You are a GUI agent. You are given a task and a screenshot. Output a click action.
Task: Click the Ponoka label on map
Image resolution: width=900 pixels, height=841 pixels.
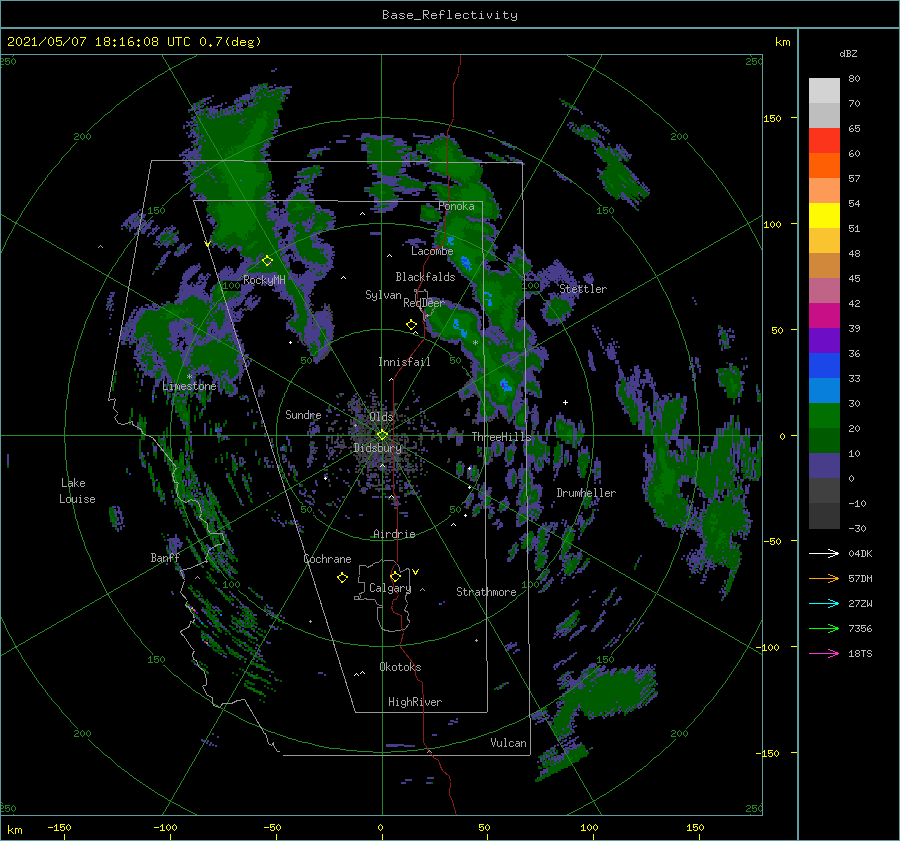pyautogui.click(x=456, y=206)
